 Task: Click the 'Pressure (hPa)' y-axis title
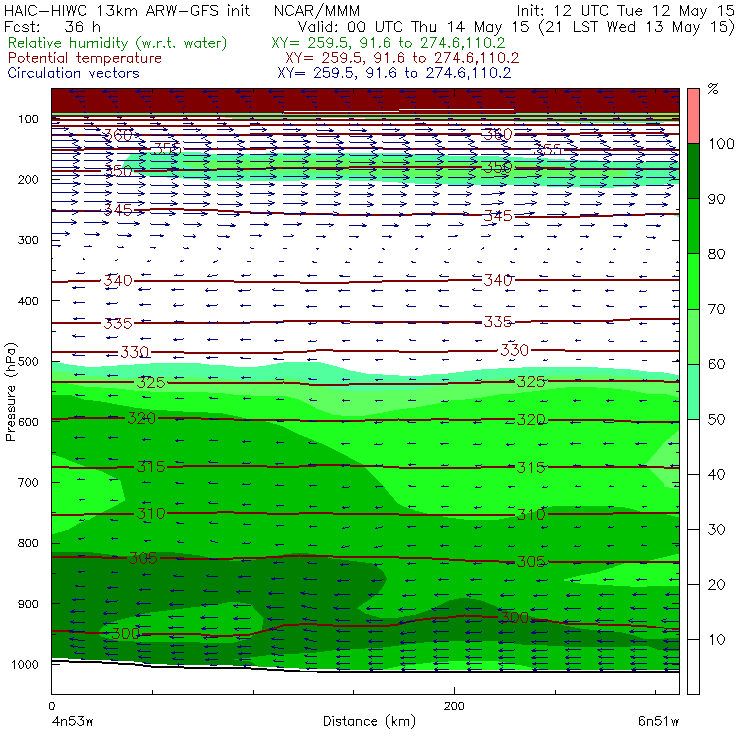pos(11,392)
